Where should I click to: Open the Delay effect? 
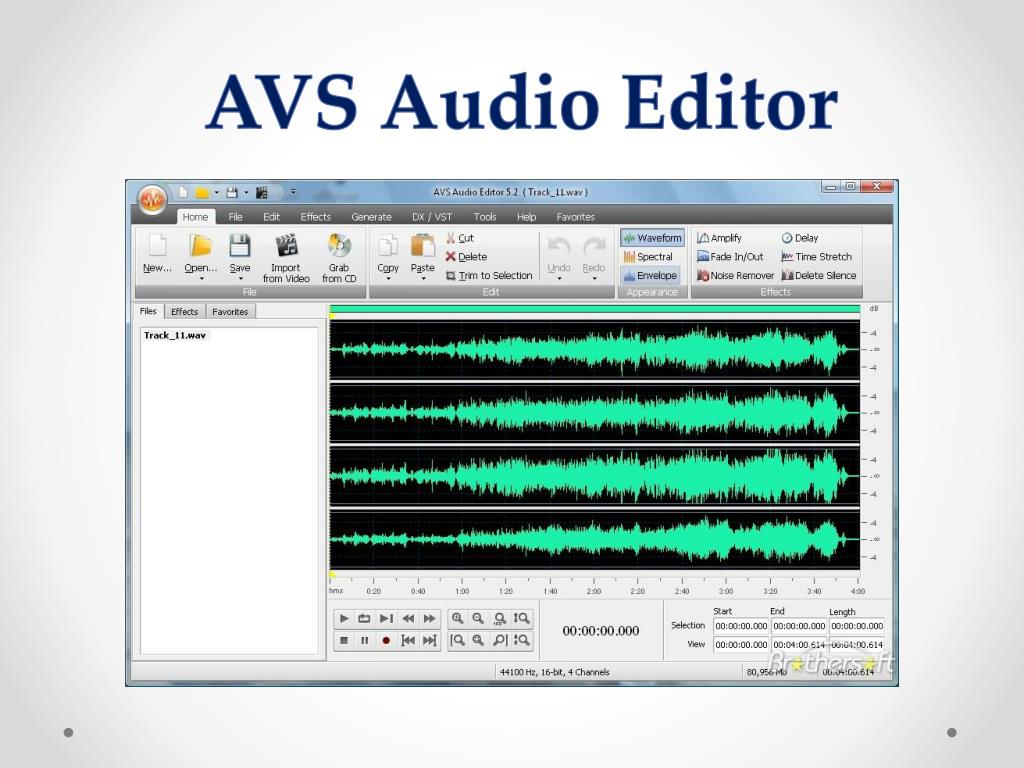click(x=800, y=238)
